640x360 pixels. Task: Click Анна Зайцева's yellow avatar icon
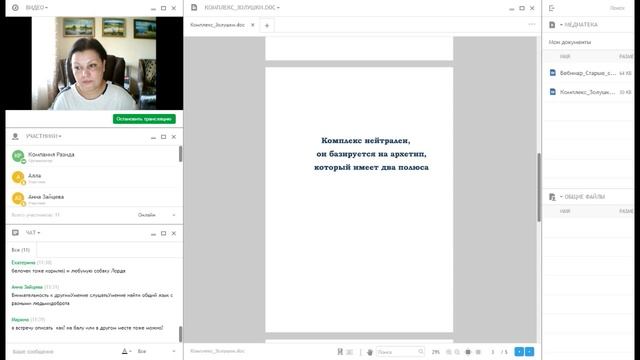coord(18,198)
